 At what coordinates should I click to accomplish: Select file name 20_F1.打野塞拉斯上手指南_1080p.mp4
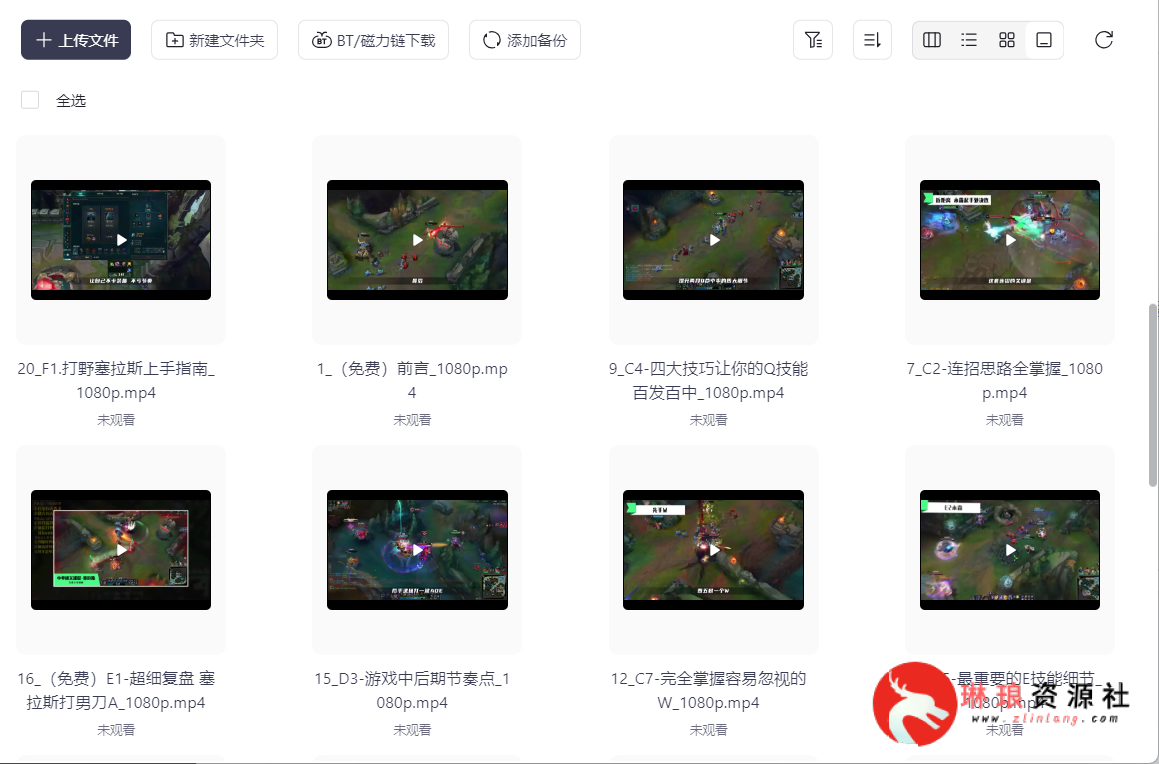[116, 381]
